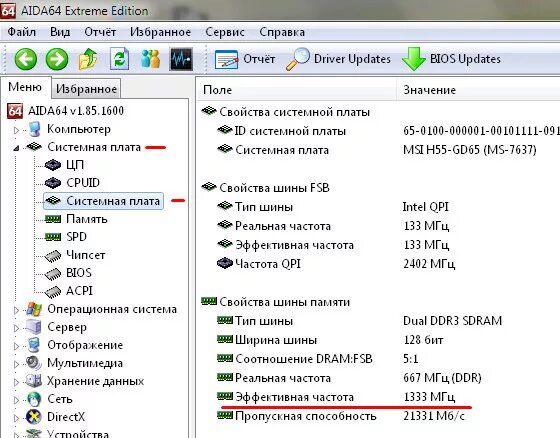Image resolution: width=560 pixels, height=438 pixels.
Task: Expand the DirectX node arrow
Action: [x=16, y=418]
